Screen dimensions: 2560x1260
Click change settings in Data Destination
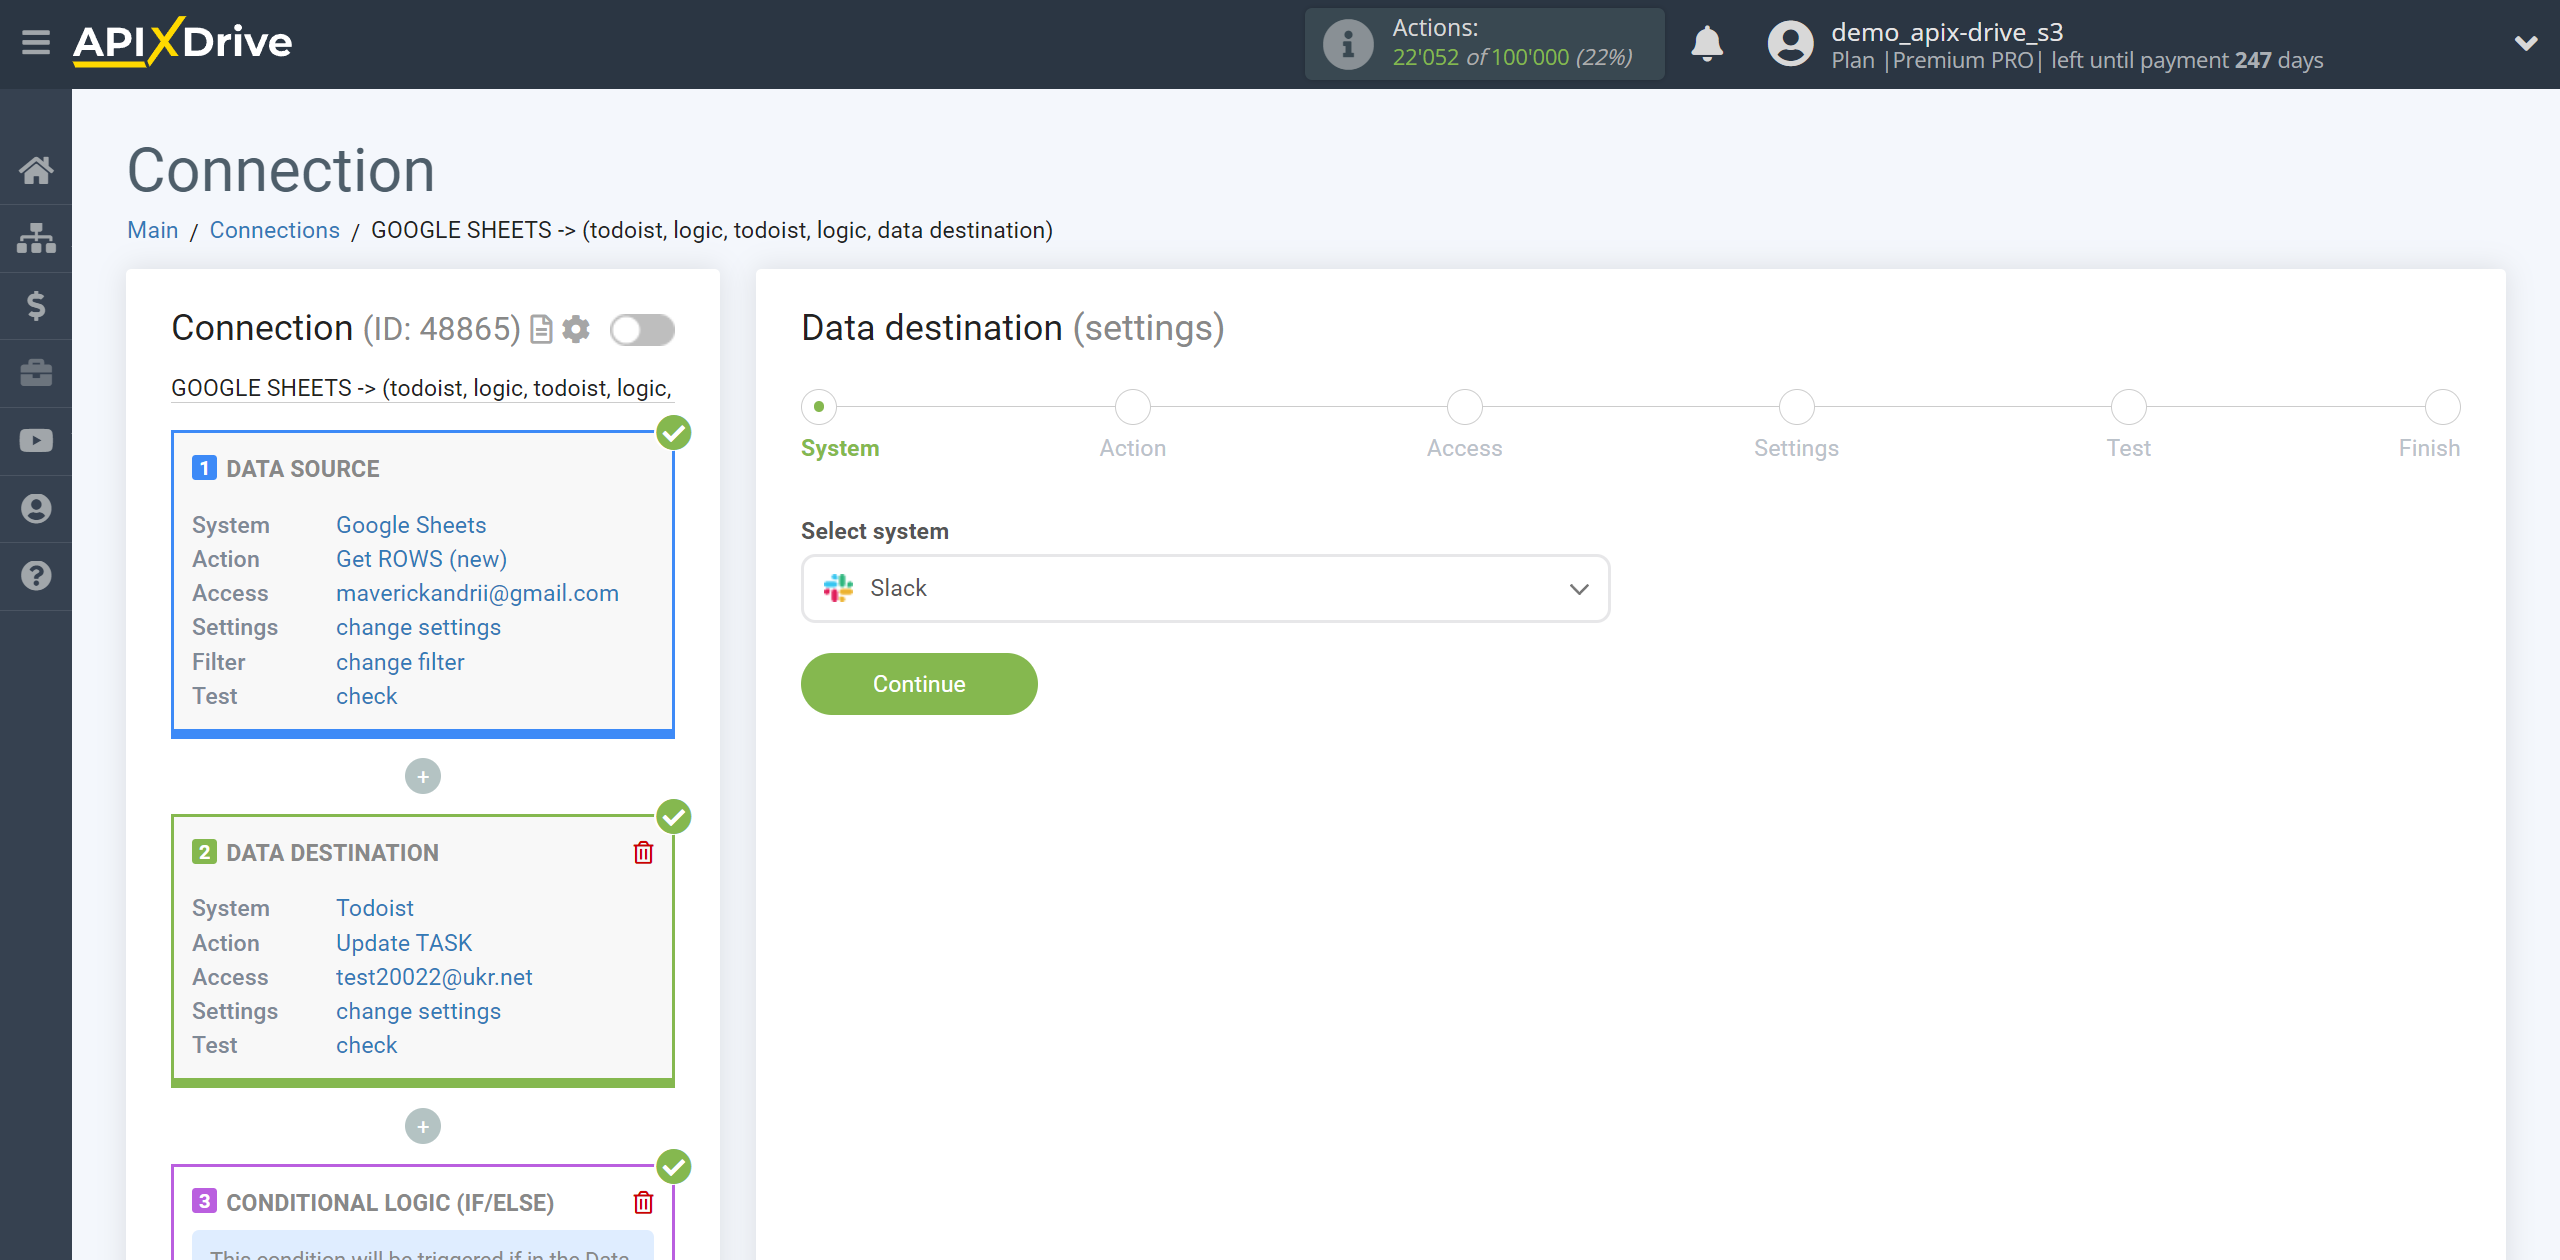pyautogui.click(x=418, y=1011)
